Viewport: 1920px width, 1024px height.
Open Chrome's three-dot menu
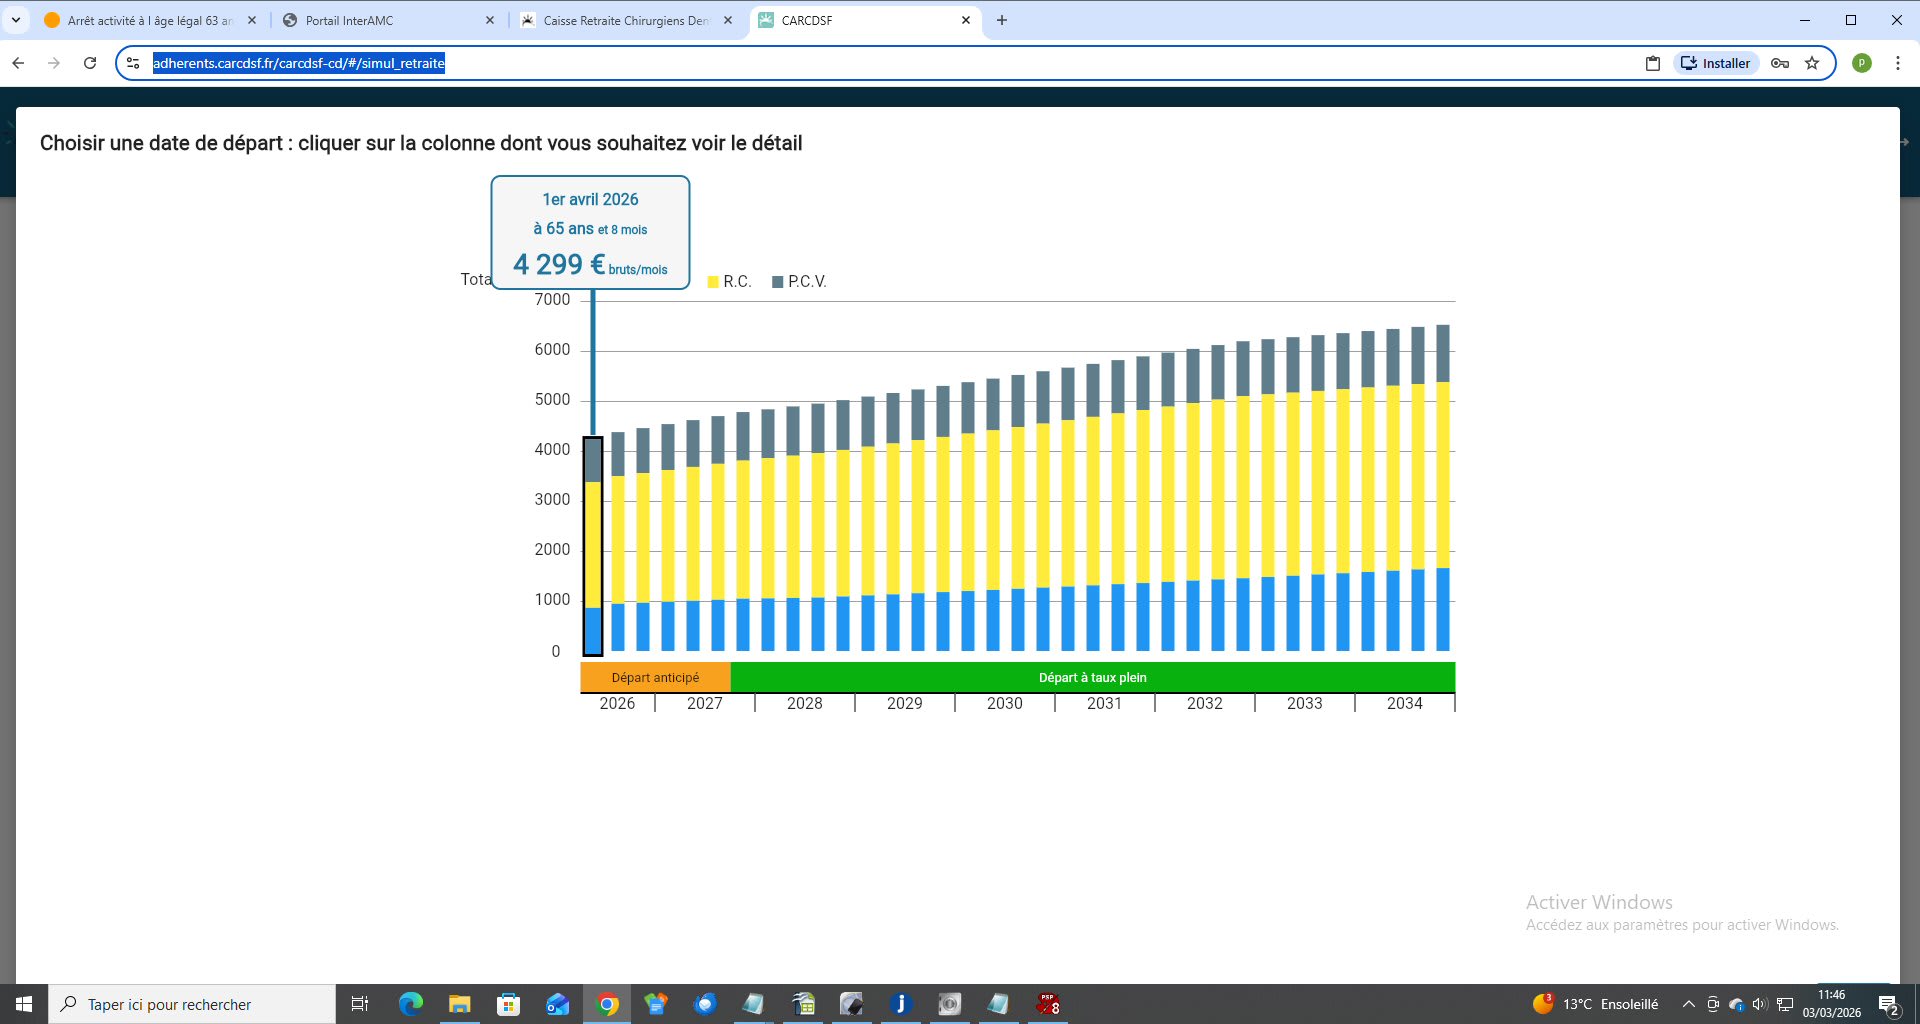pos(1897,63)
